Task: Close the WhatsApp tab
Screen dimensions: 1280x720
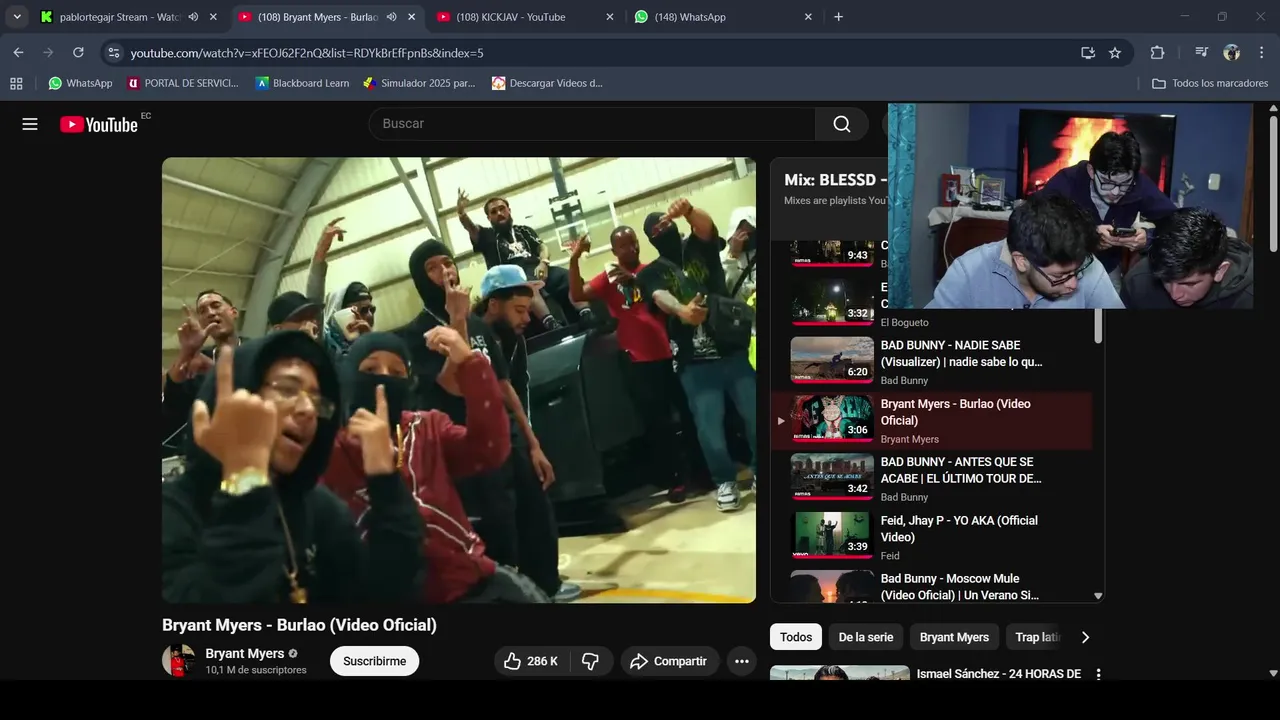Action: [x=808, y=17]
